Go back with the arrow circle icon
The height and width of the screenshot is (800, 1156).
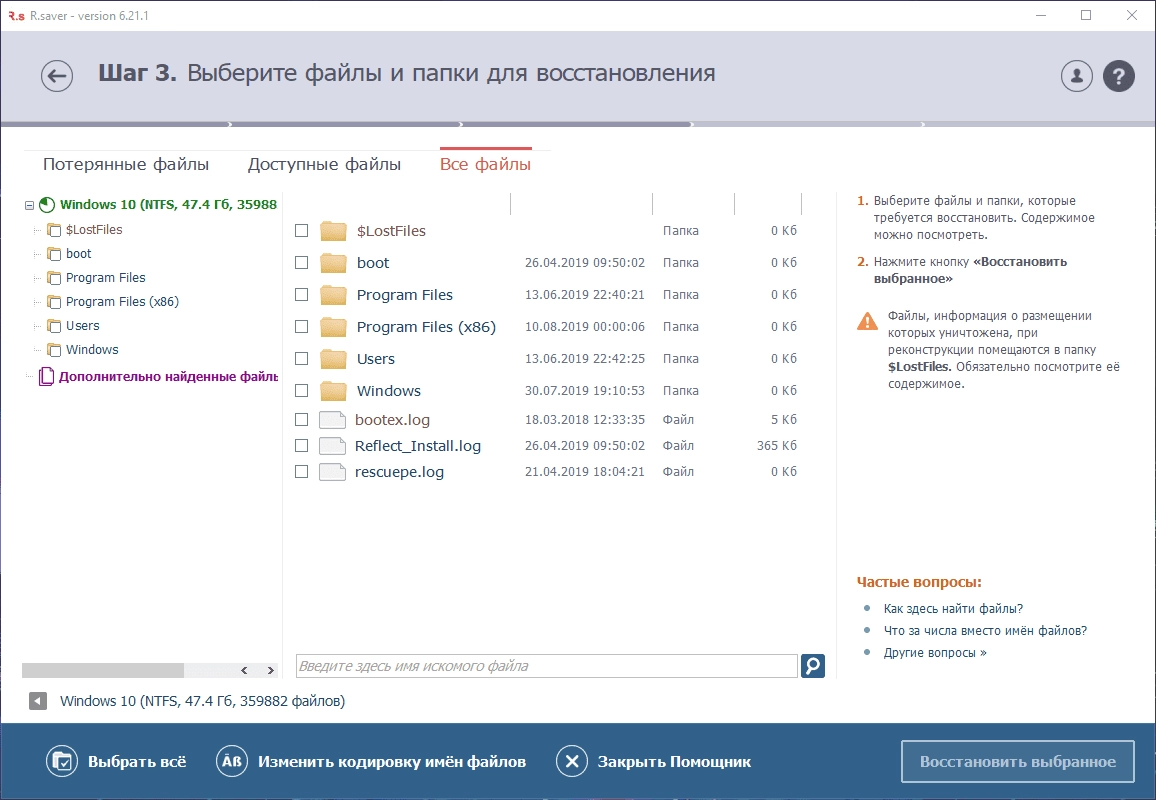point(57,75)
